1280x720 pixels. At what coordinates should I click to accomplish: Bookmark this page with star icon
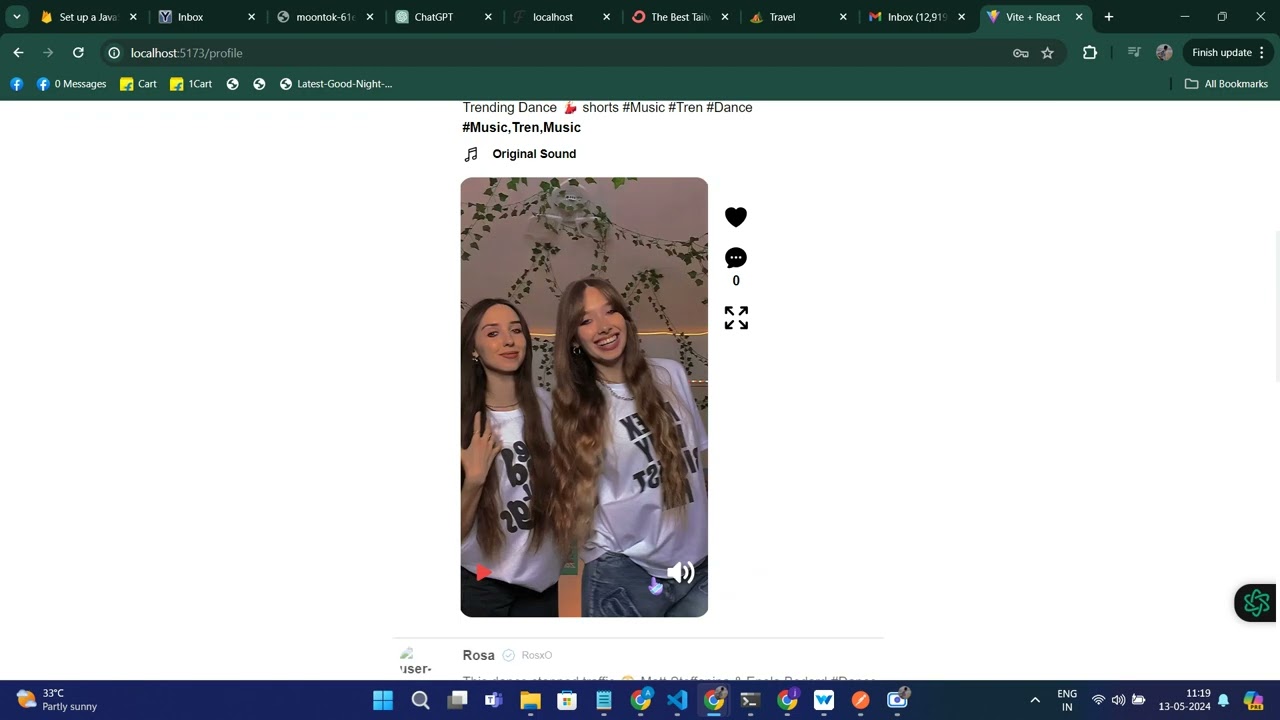[1047, 53]
